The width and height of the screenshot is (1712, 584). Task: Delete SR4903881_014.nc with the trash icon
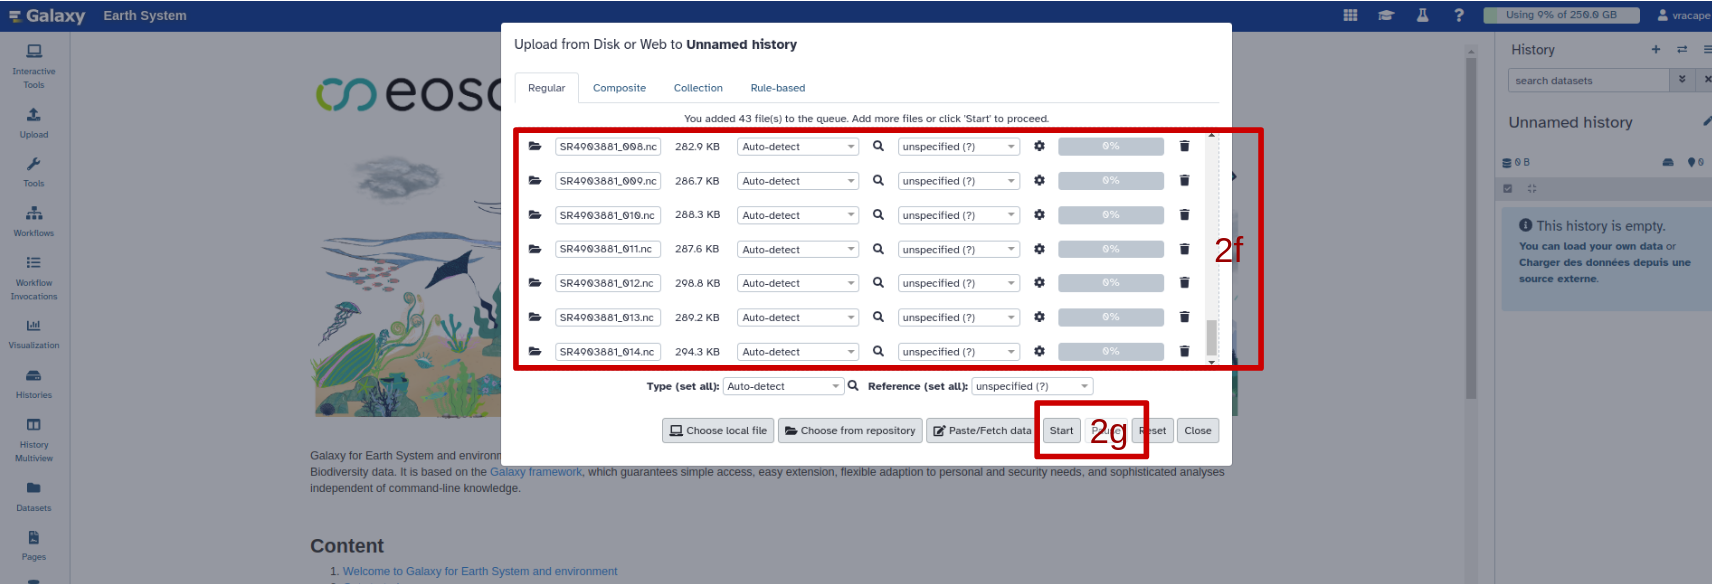[x=1184, y=352]
